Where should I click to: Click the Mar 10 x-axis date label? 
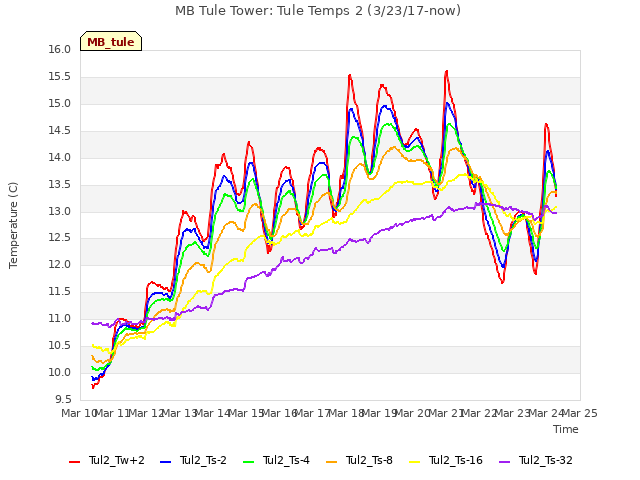click(x=79, y=413)
